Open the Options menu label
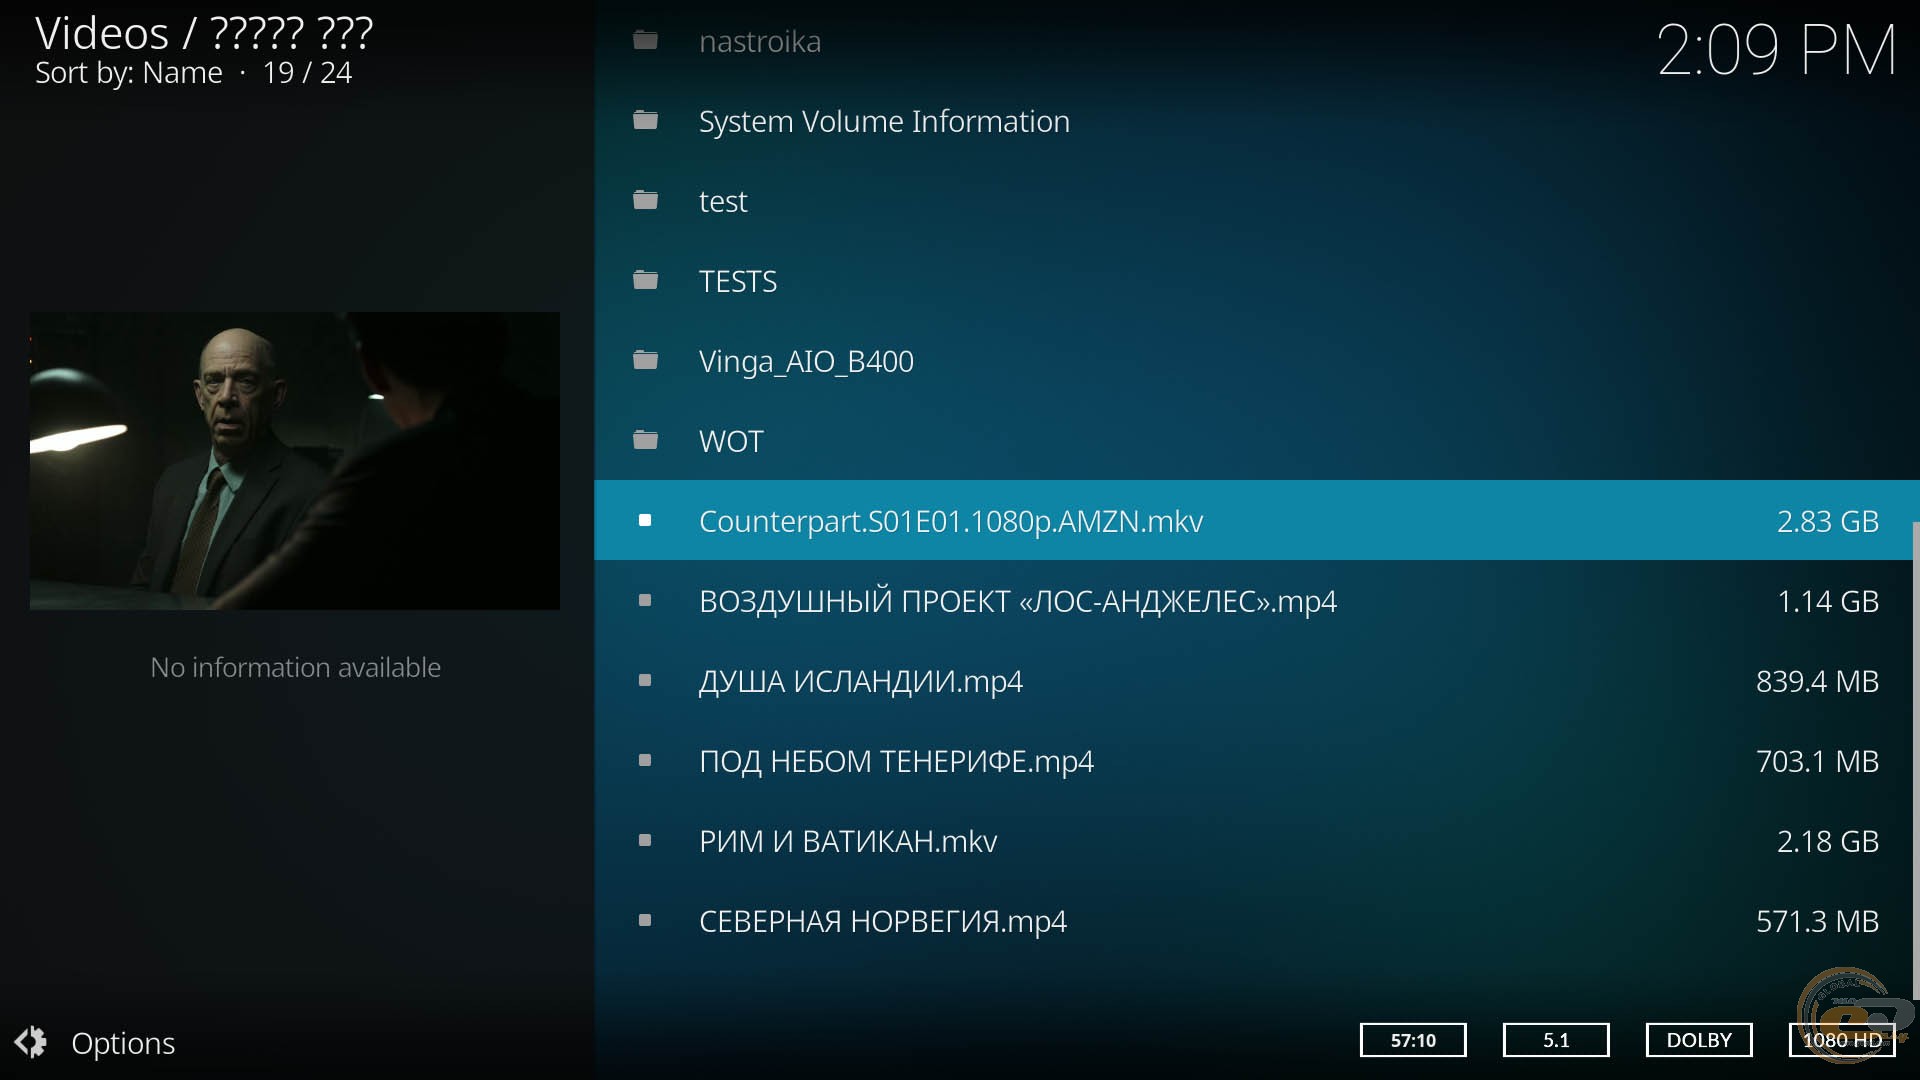 (123, 1043)
